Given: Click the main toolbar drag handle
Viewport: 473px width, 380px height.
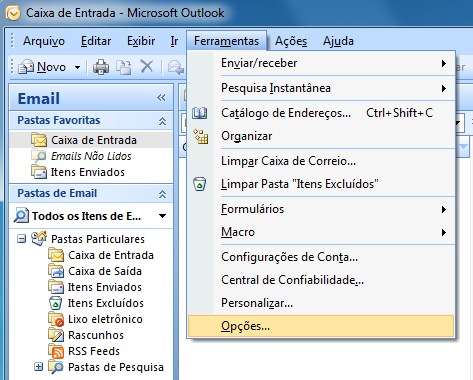Looking at the screenshot, I should tap(12, 67).
